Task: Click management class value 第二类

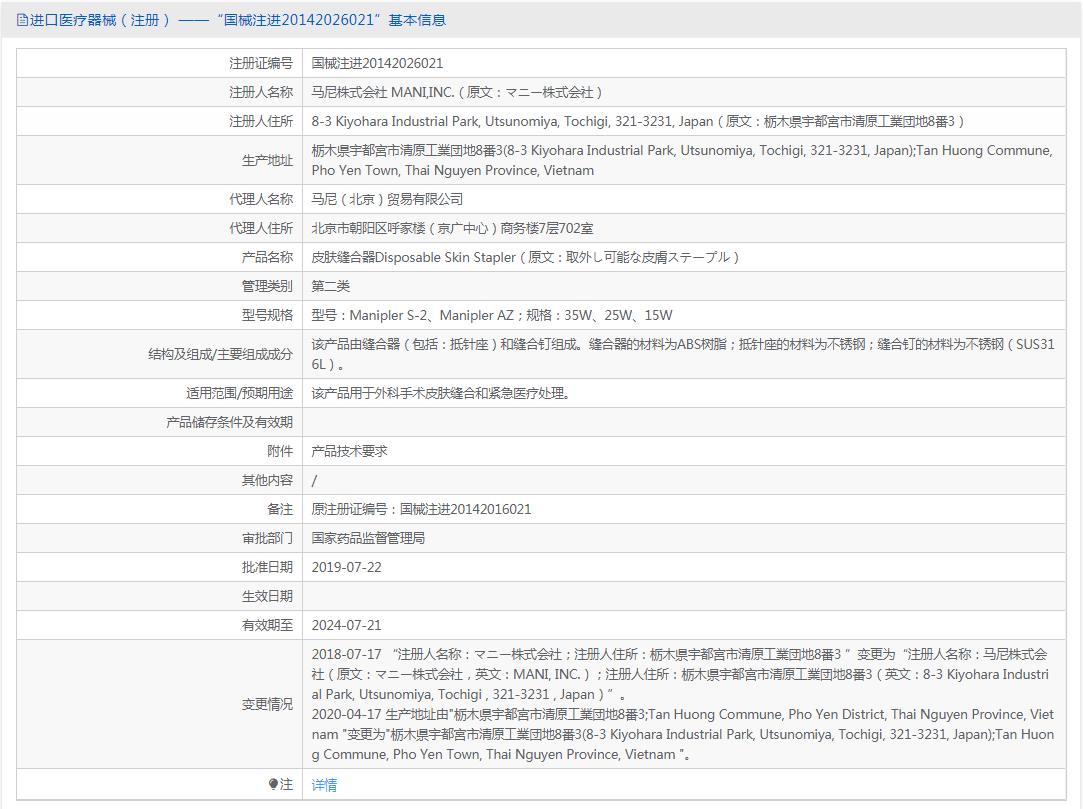Action: [331, 286]
